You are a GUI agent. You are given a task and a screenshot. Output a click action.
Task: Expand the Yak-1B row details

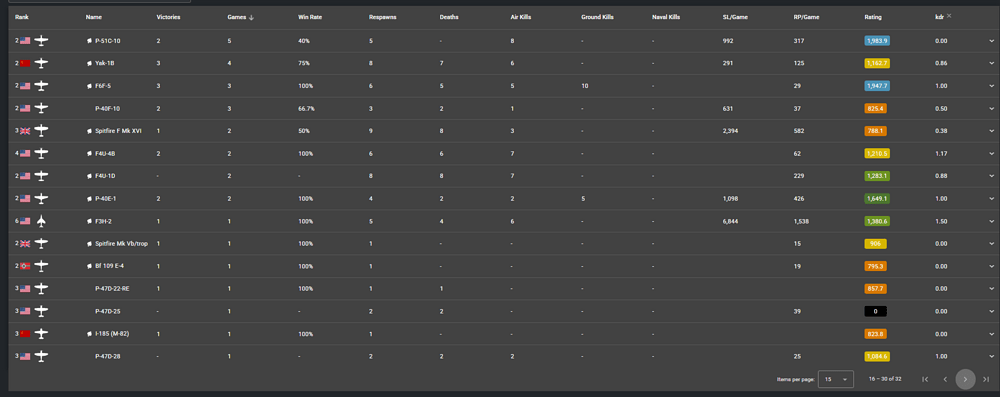[x=992, y=63]
